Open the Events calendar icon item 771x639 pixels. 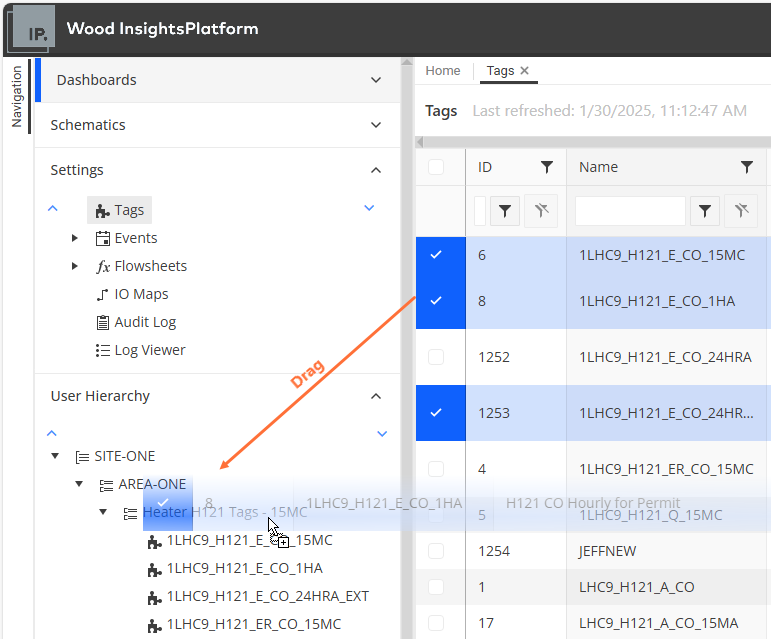click(102, 238)
